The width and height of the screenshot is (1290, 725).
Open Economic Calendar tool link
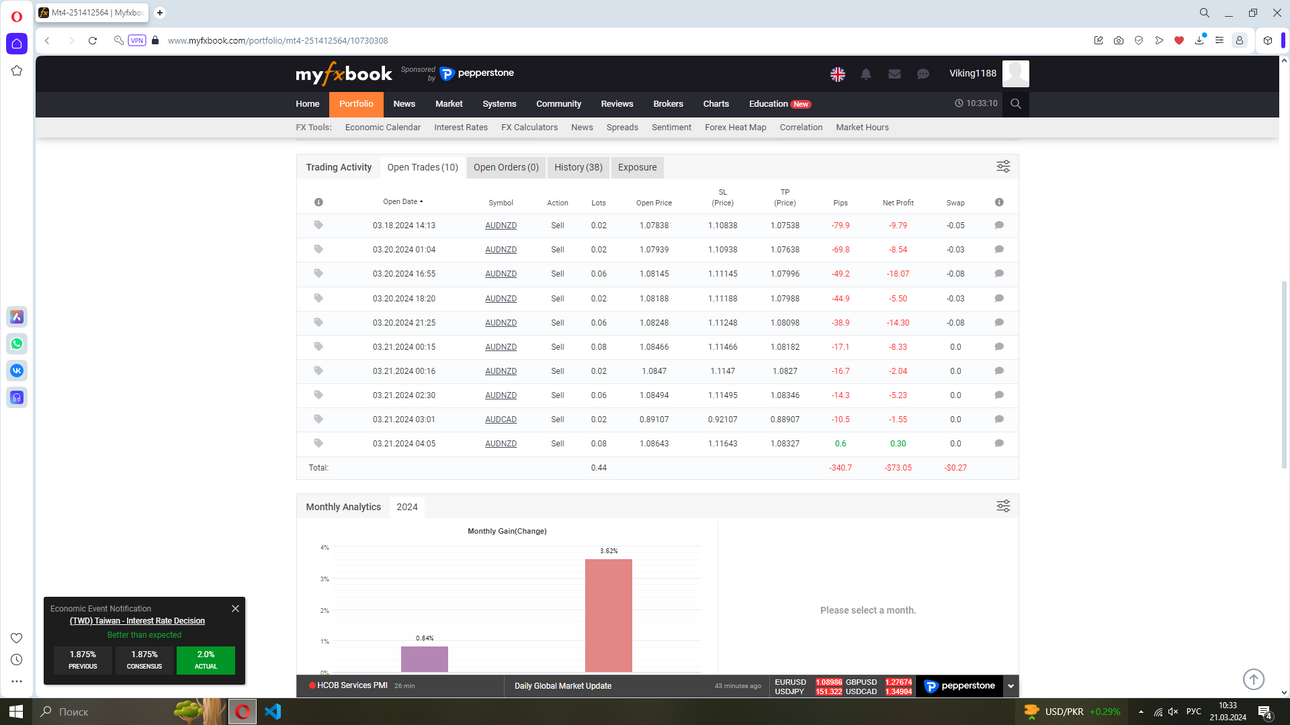[x=383, y=128]
